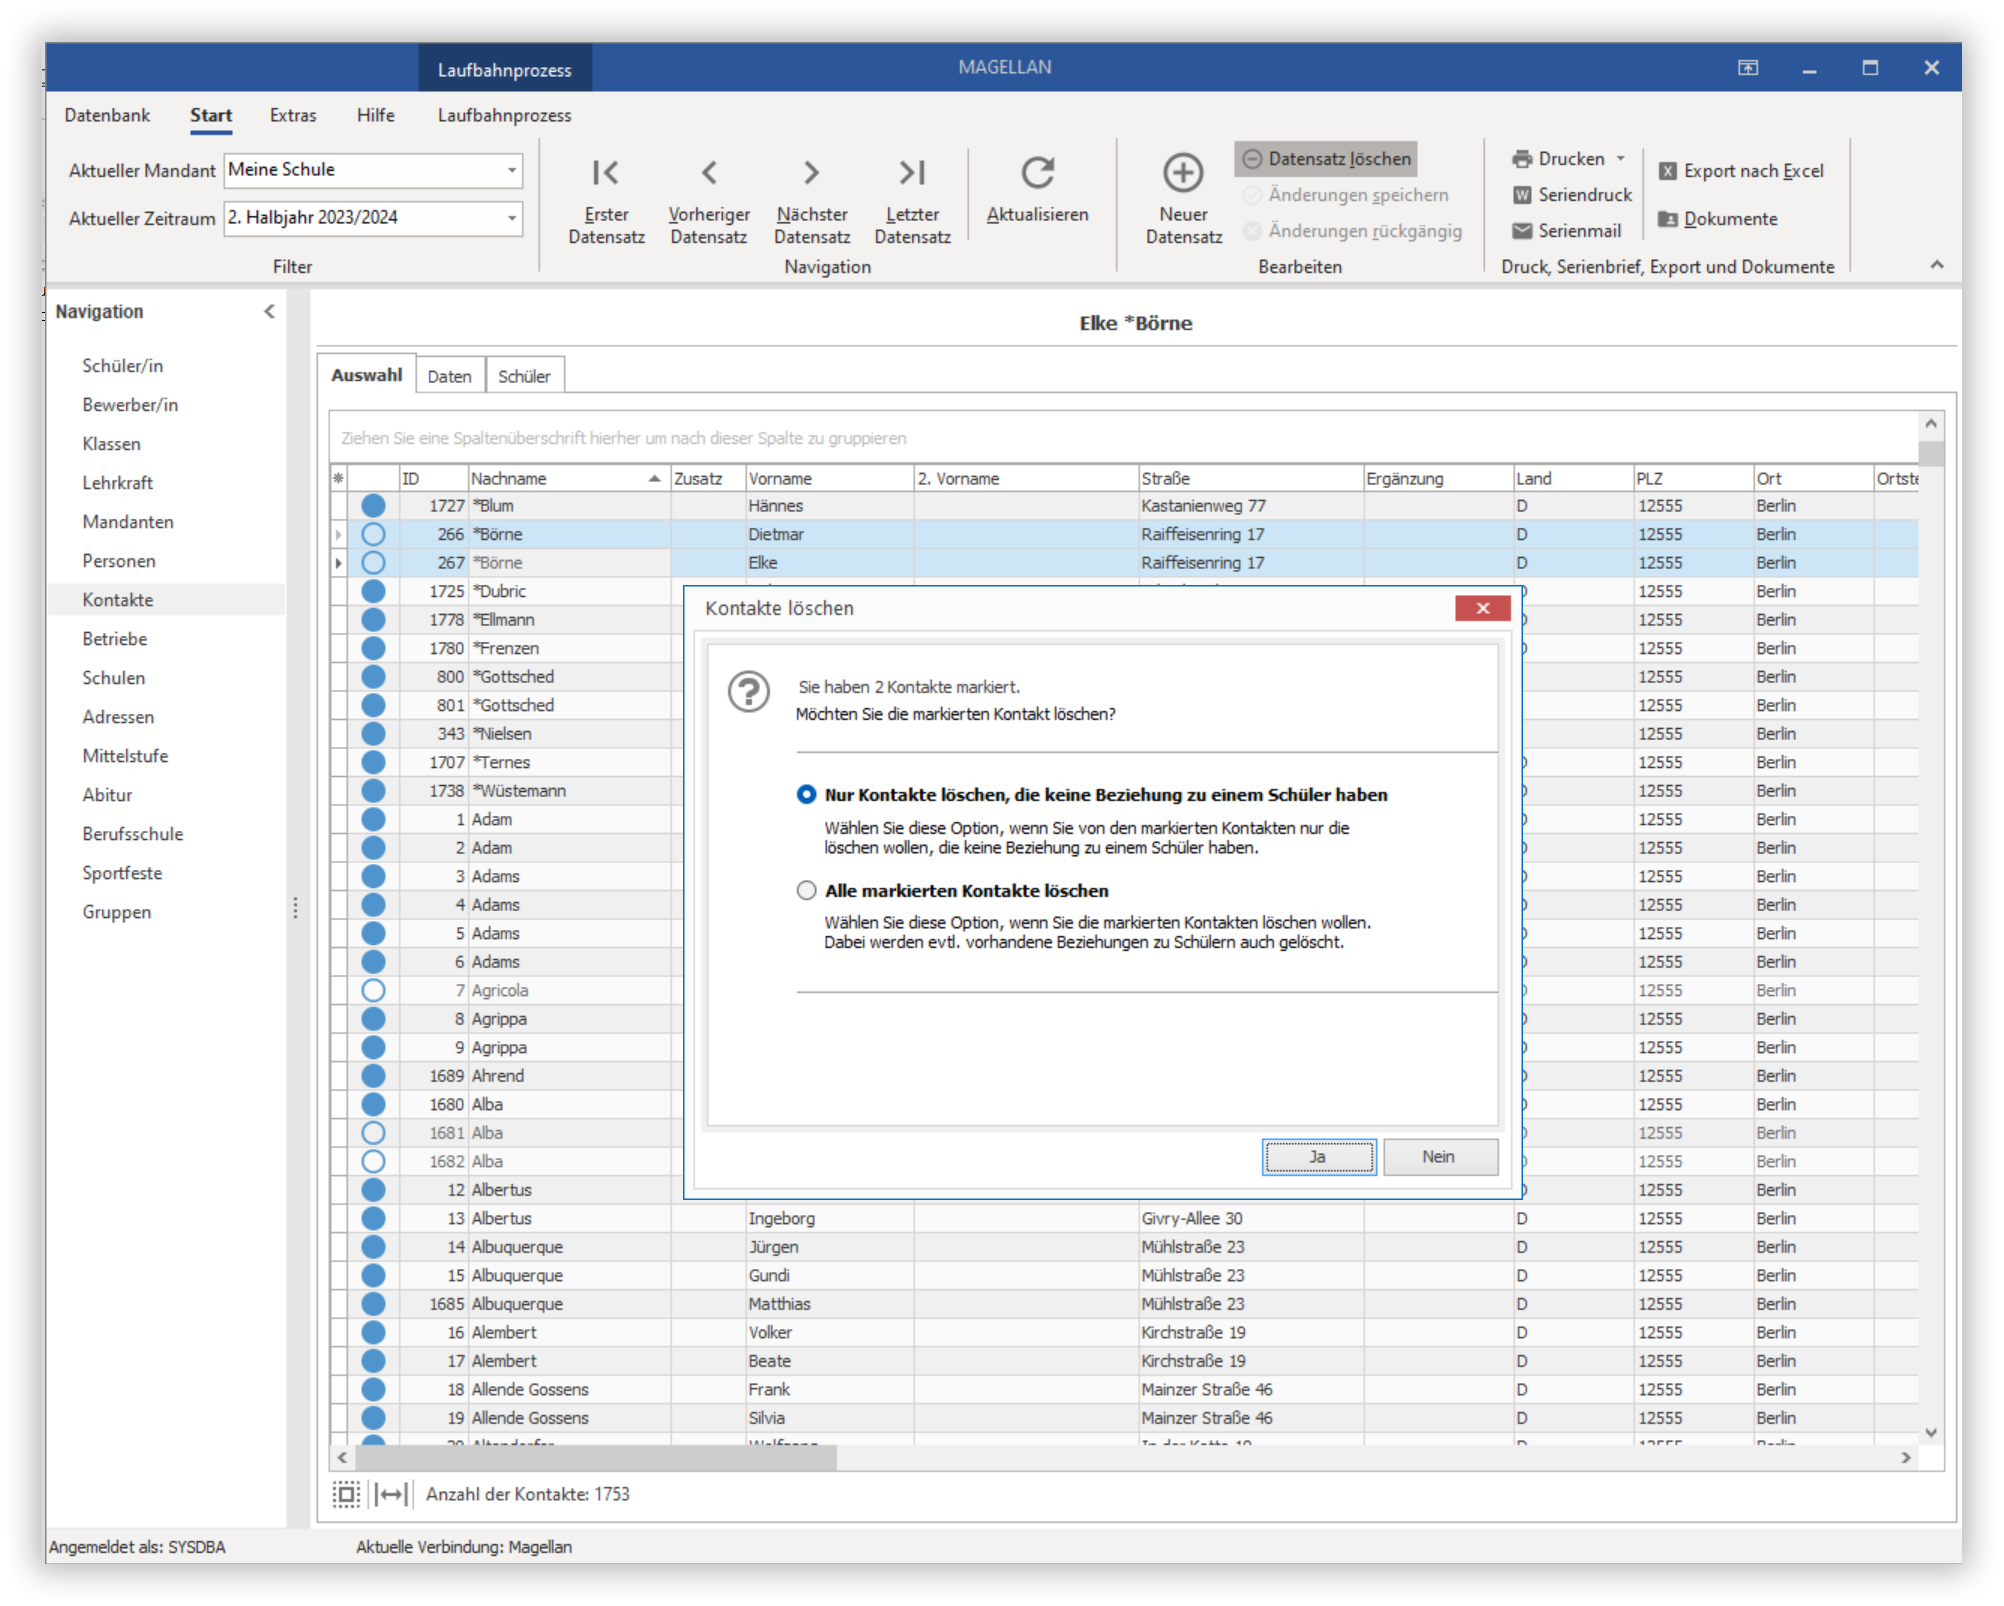The width and height of the screenshot is (2004, 1606).
Task: Create new record with Neuer Datensatz icon
Action: coord(1183,173)
